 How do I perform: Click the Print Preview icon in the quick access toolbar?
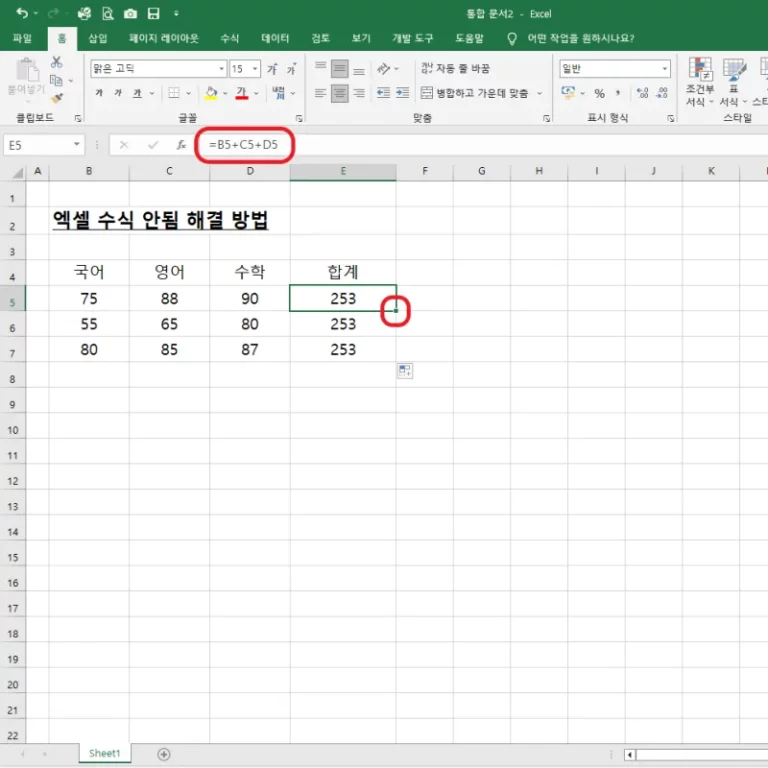tap(107, 14)
